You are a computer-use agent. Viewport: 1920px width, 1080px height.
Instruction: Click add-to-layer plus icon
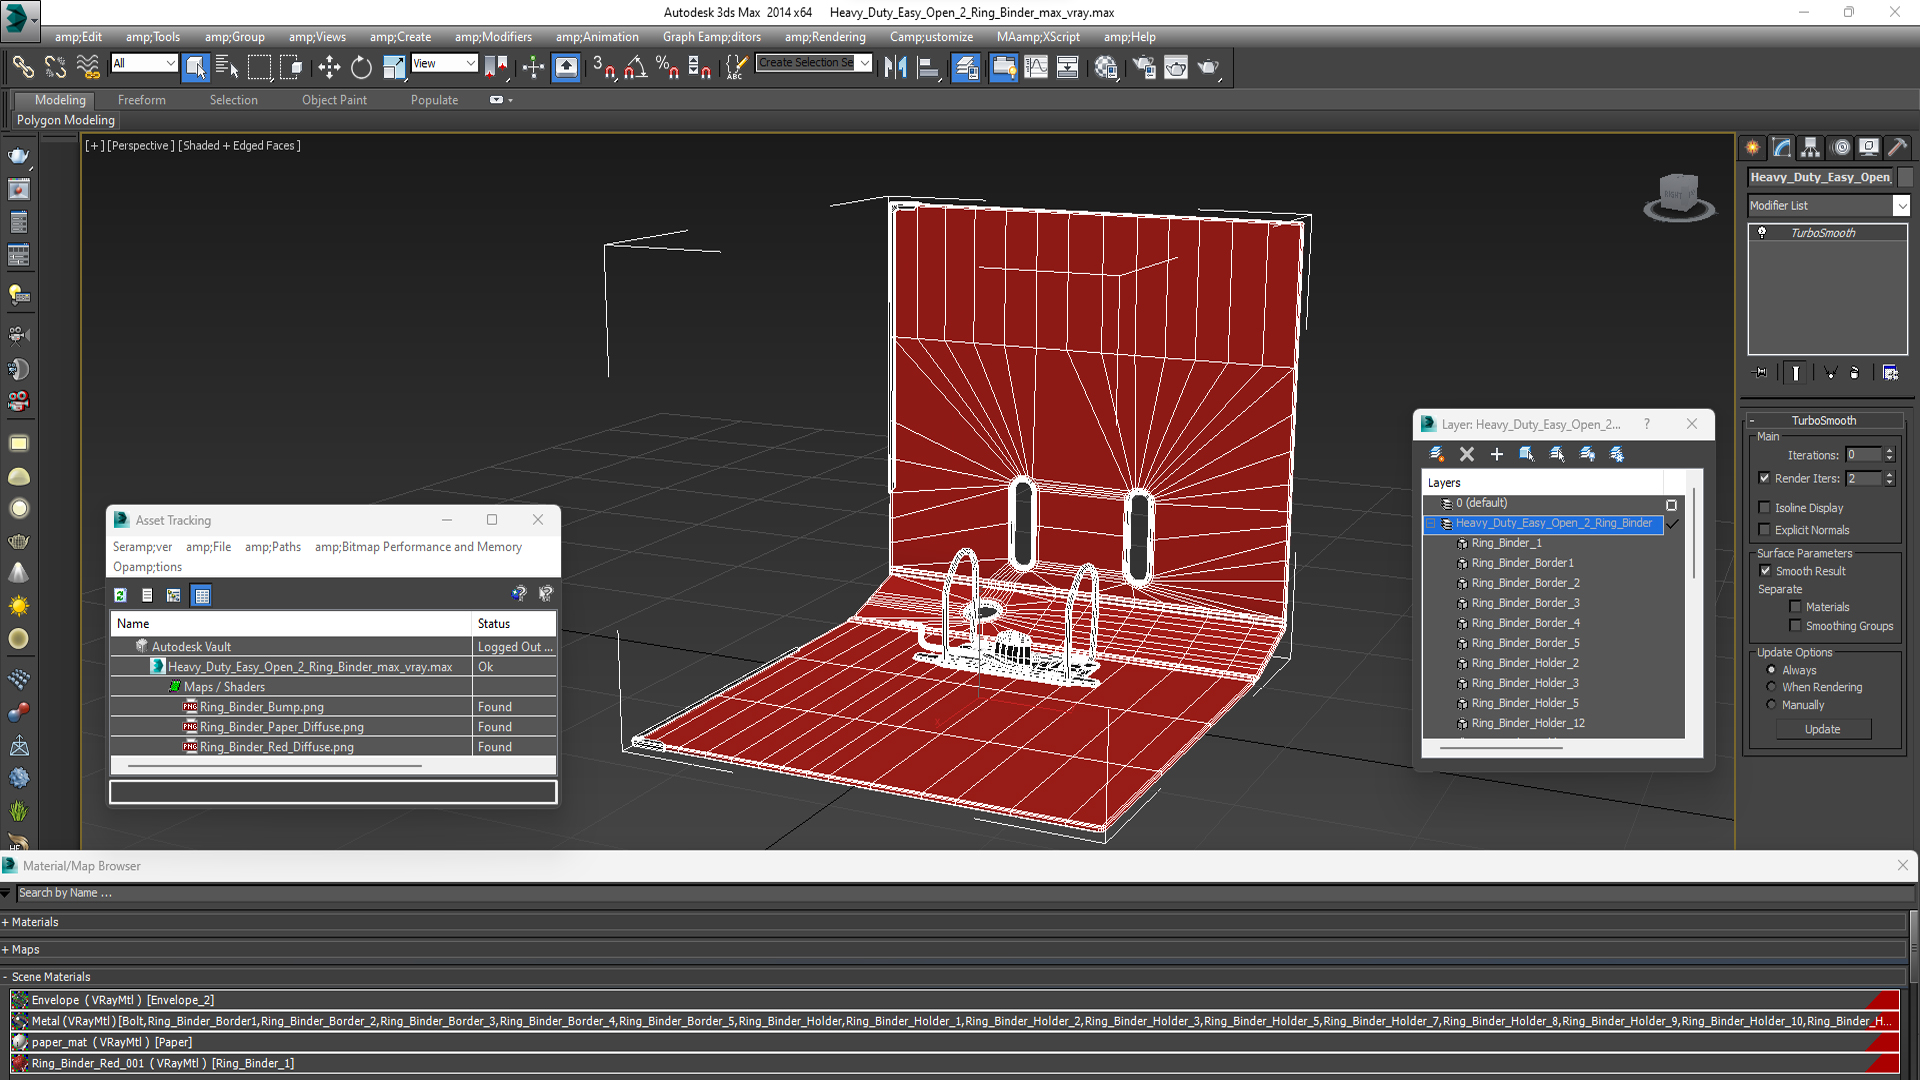tap(1496, 454)
